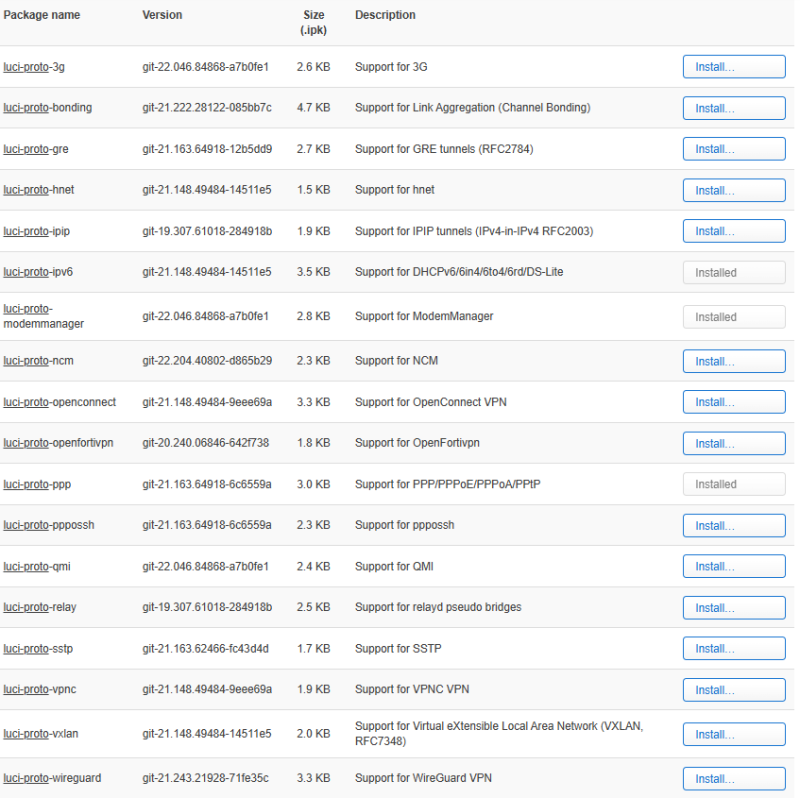Install the luci-proto-ipip package
This screenshot has width=800, height=798.
733,231
